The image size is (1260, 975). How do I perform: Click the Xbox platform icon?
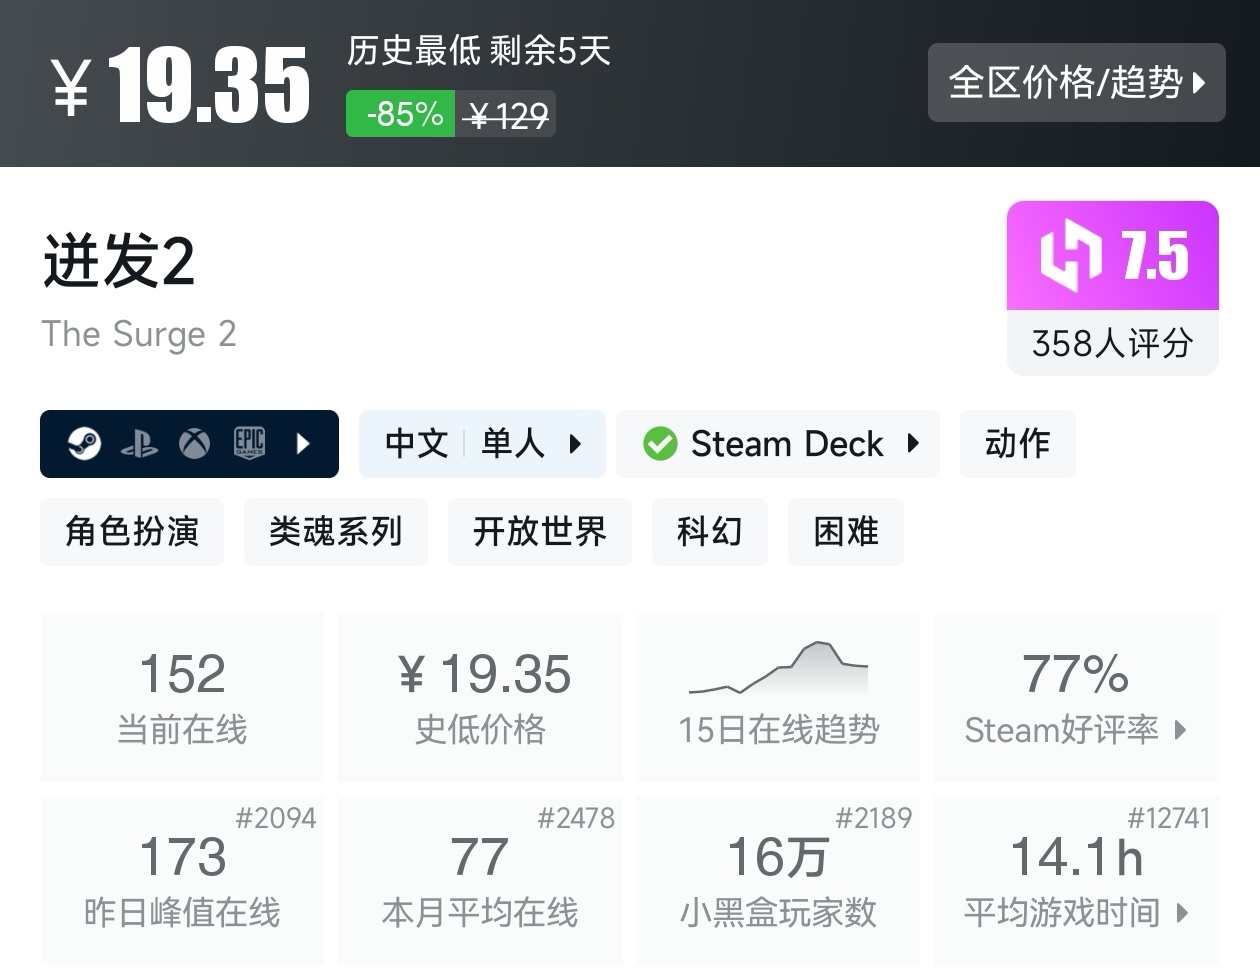(x=194, y=443)
